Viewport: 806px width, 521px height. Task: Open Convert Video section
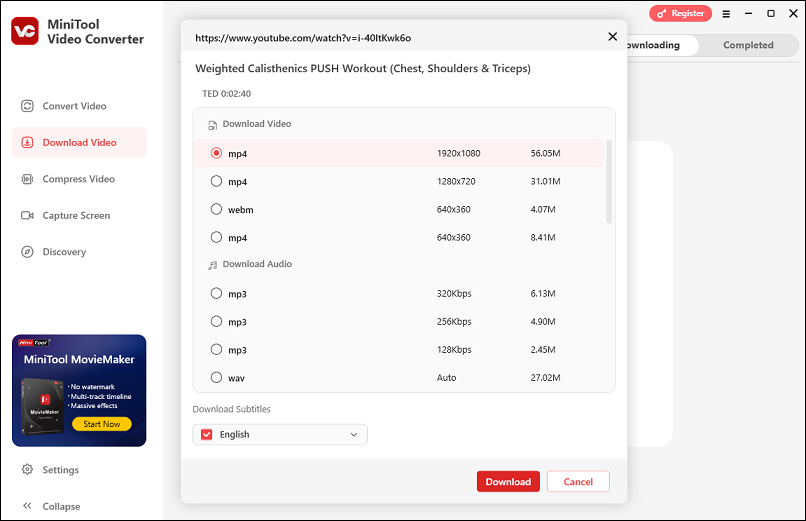tap(79, 106)
